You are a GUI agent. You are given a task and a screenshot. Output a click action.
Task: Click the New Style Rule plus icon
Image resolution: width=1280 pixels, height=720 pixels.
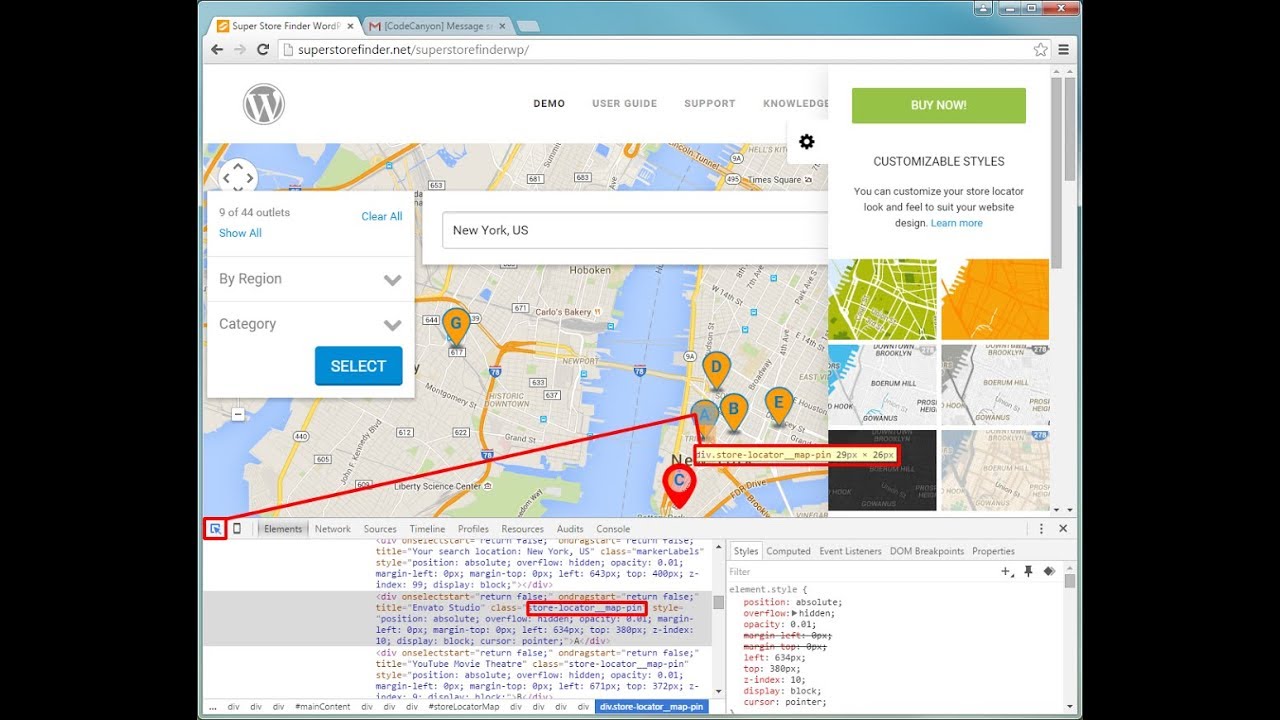tap(1006, 571)
